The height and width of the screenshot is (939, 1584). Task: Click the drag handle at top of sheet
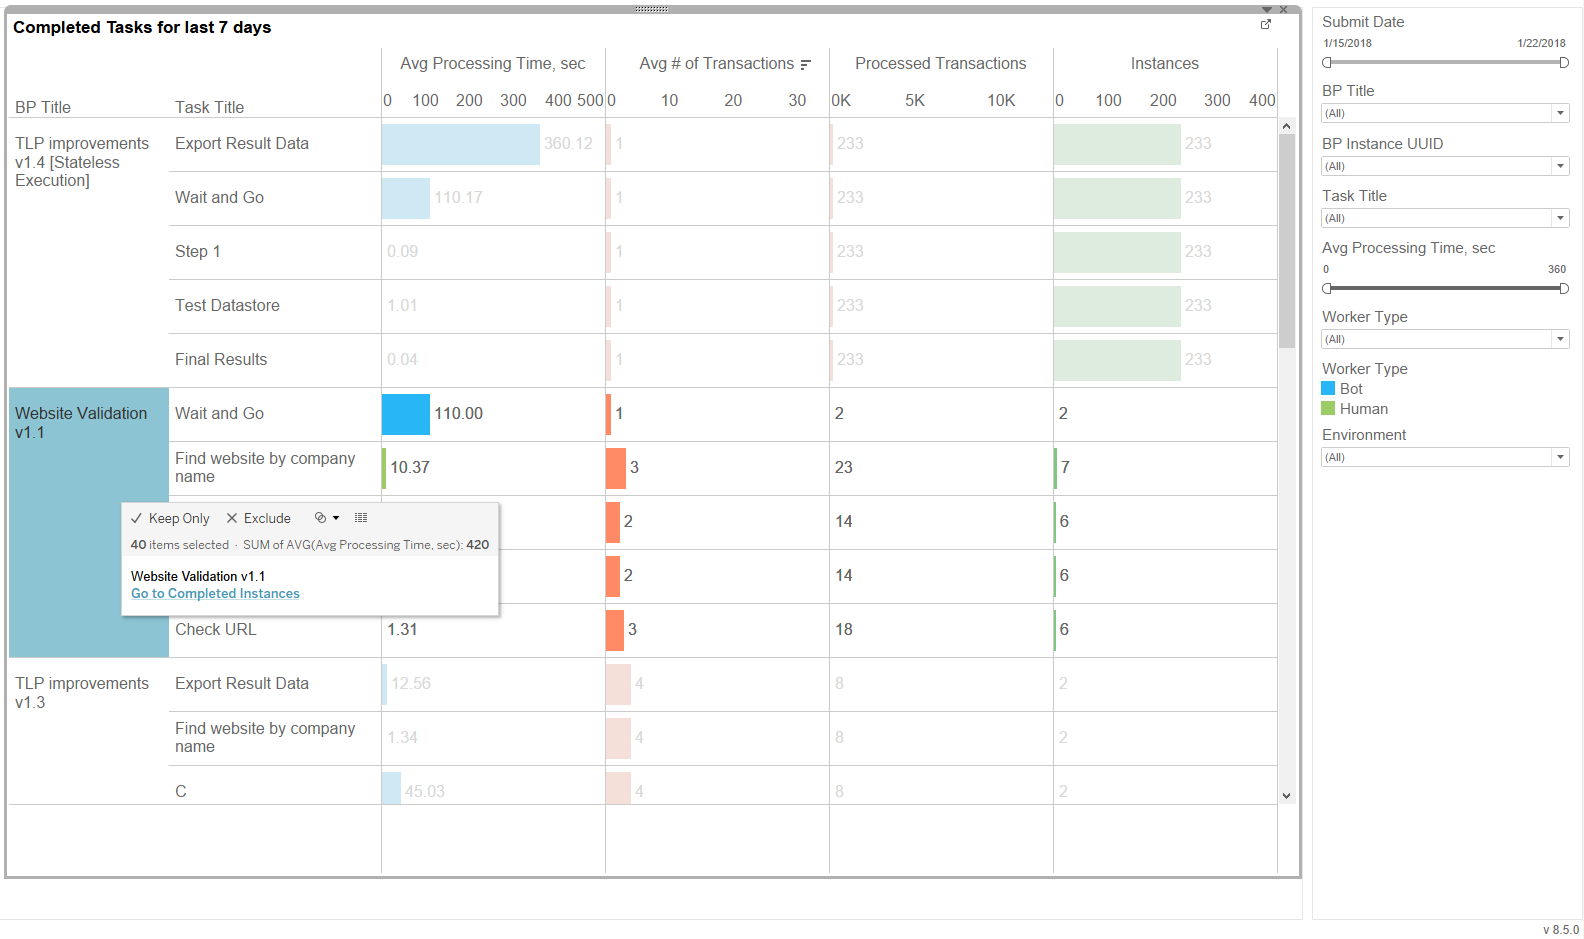coord(651,9)
